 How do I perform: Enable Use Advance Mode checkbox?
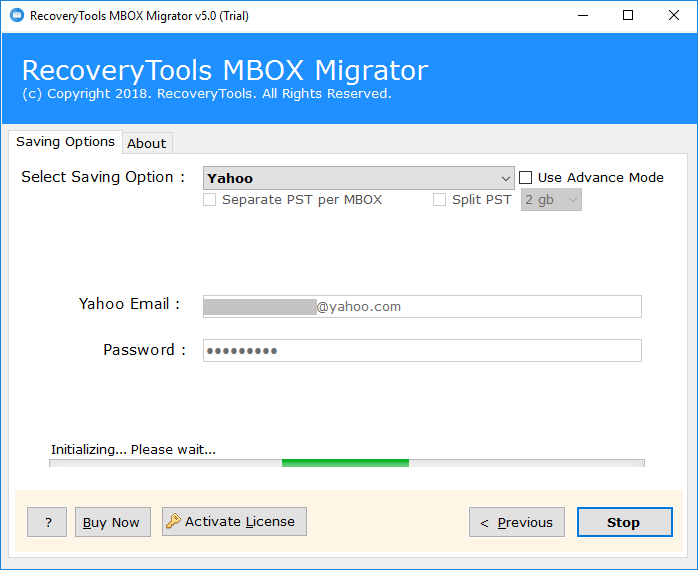click(525, 178)
